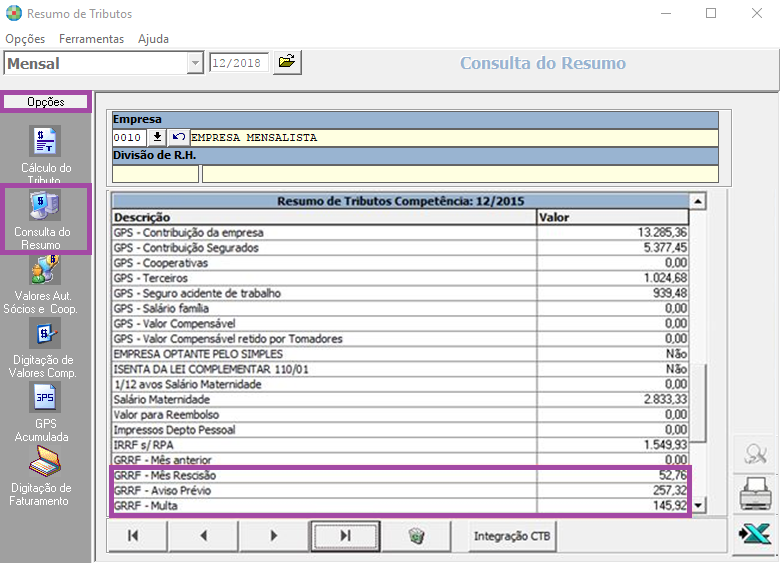Screen dimensions: 780x563
Task: Select the Consulta do Resumo sidebar icon
Action: click(x=45, y=204)
